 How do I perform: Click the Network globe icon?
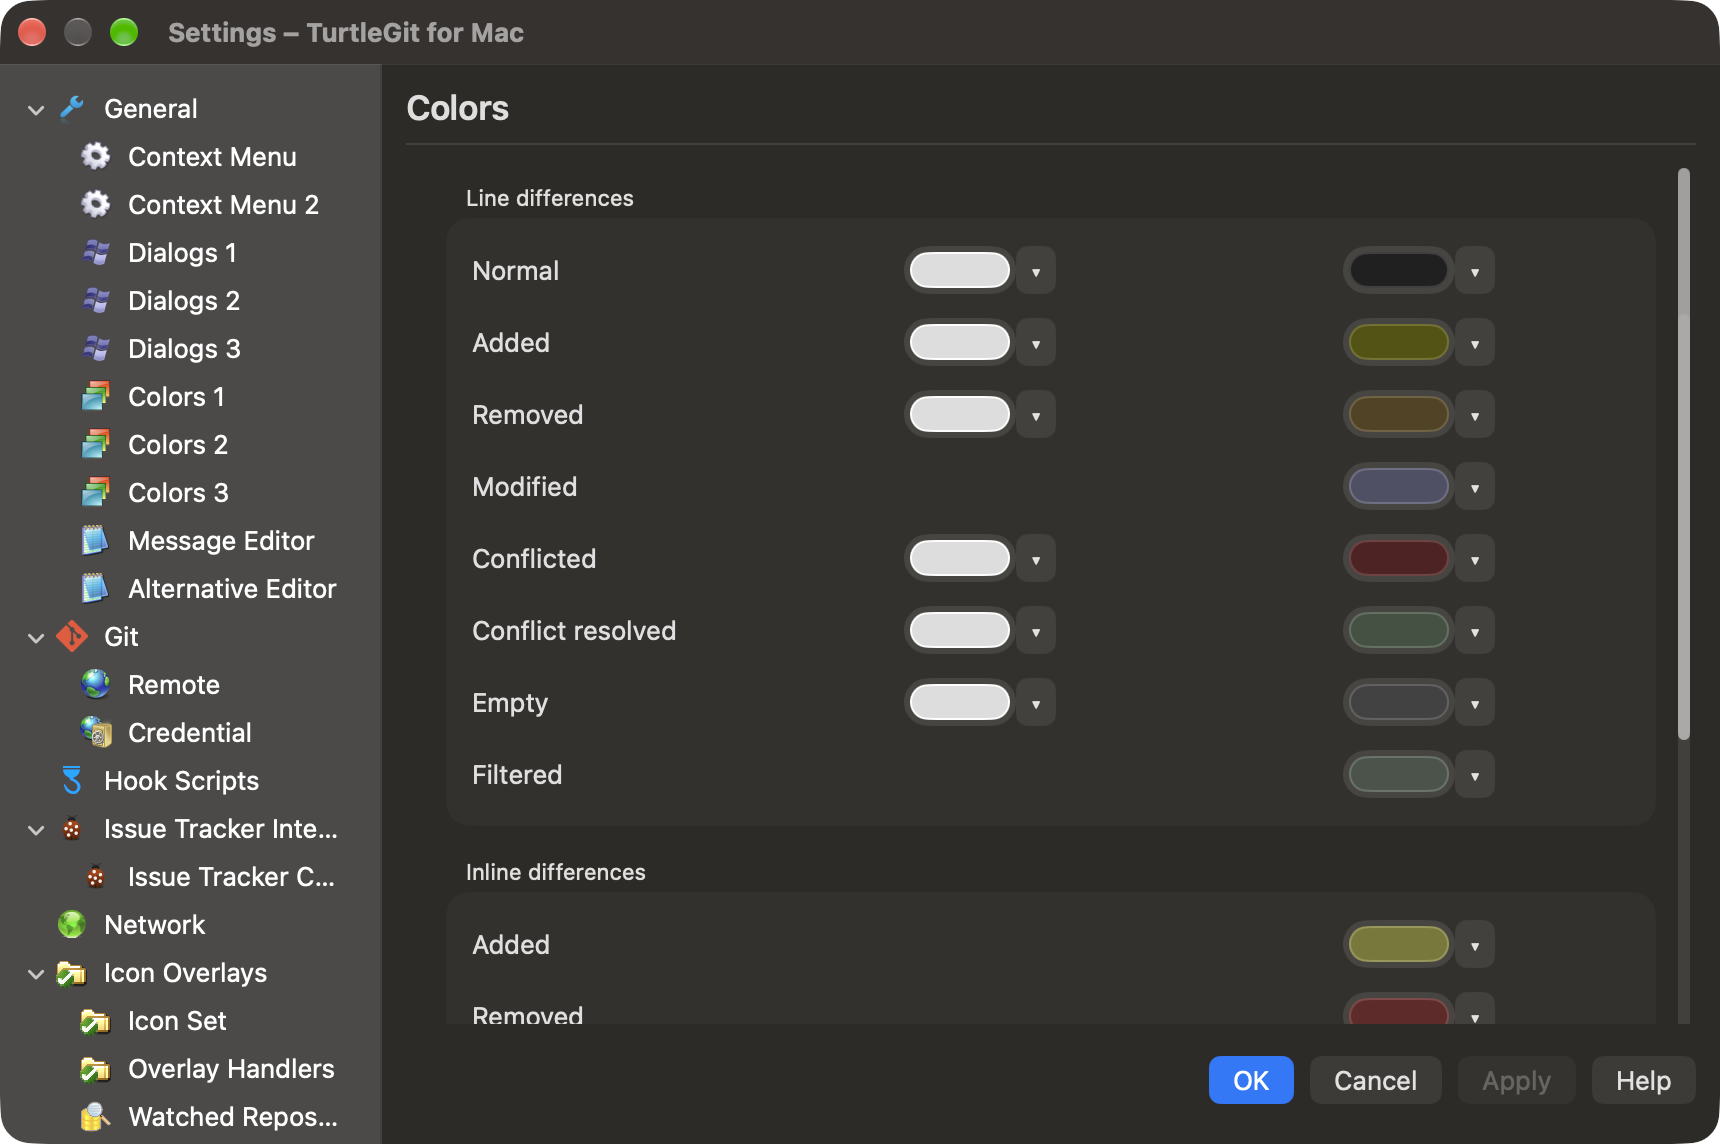72,924
